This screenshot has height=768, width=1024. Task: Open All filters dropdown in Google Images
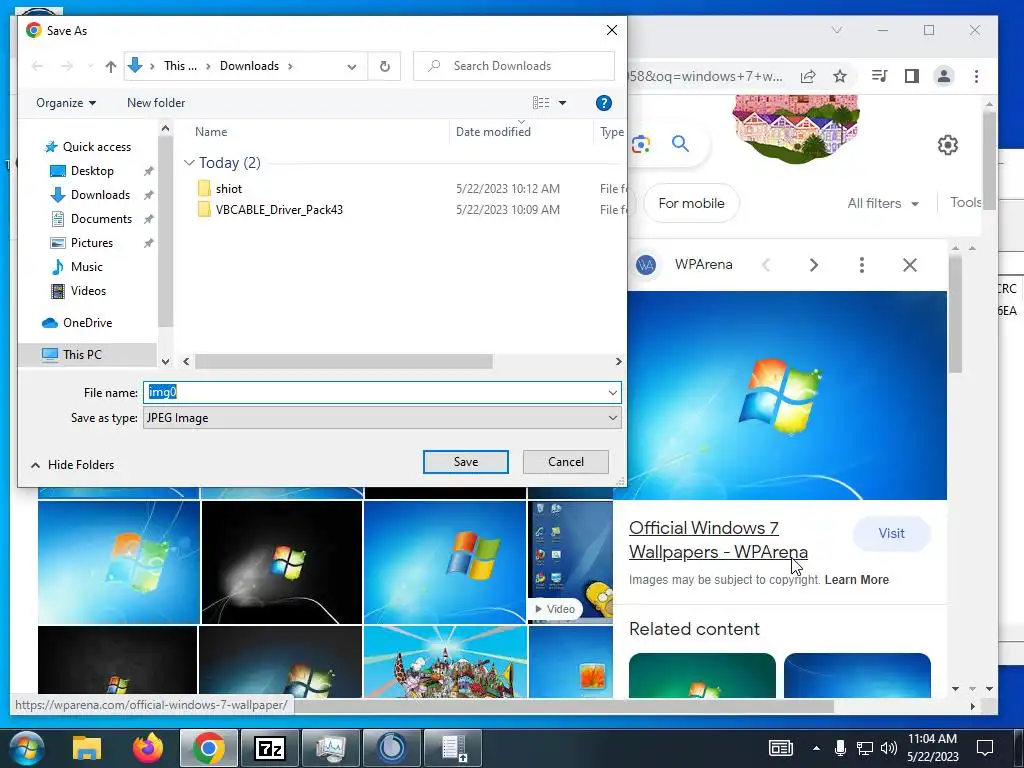[883, 203]
